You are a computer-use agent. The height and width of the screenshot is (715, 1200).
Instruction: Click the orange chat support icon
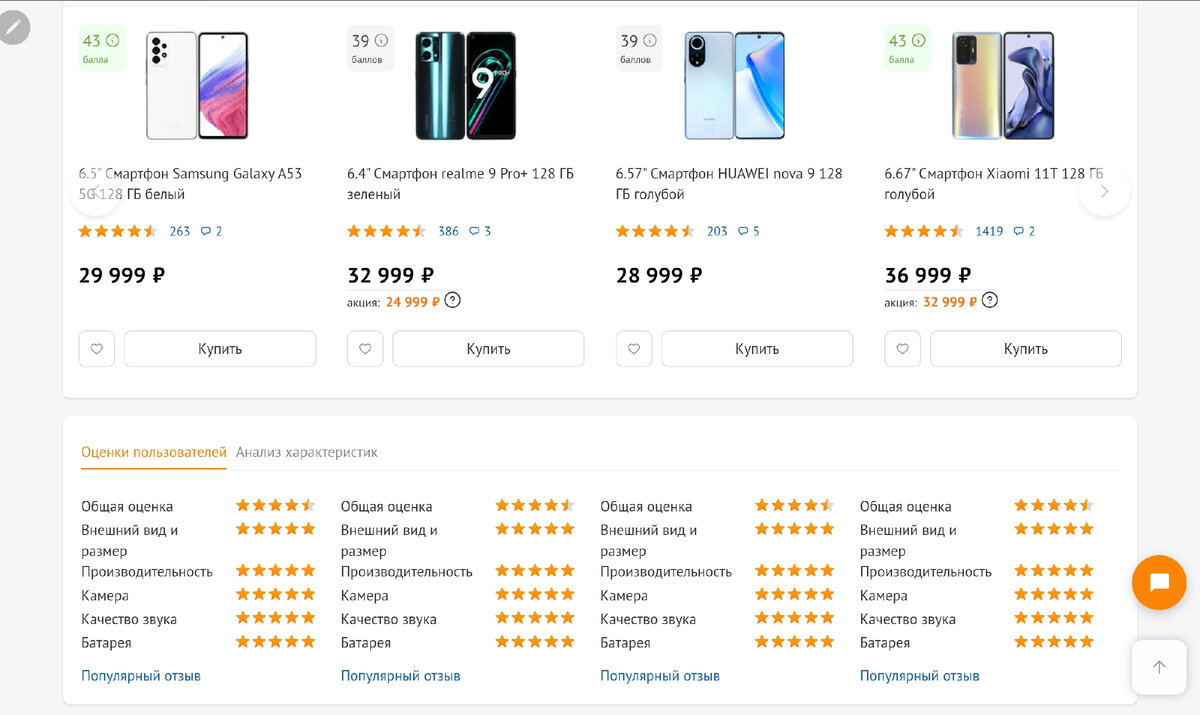coord(1159,583)
